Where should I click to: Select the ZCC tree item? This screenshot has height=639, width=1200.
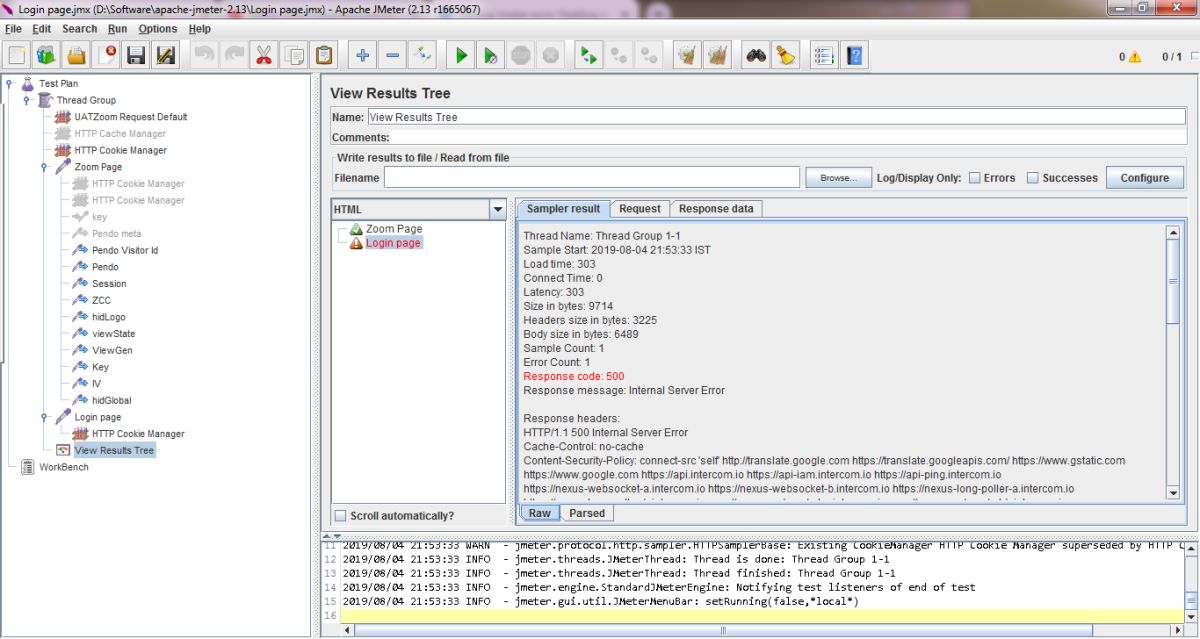pos(101,300)
